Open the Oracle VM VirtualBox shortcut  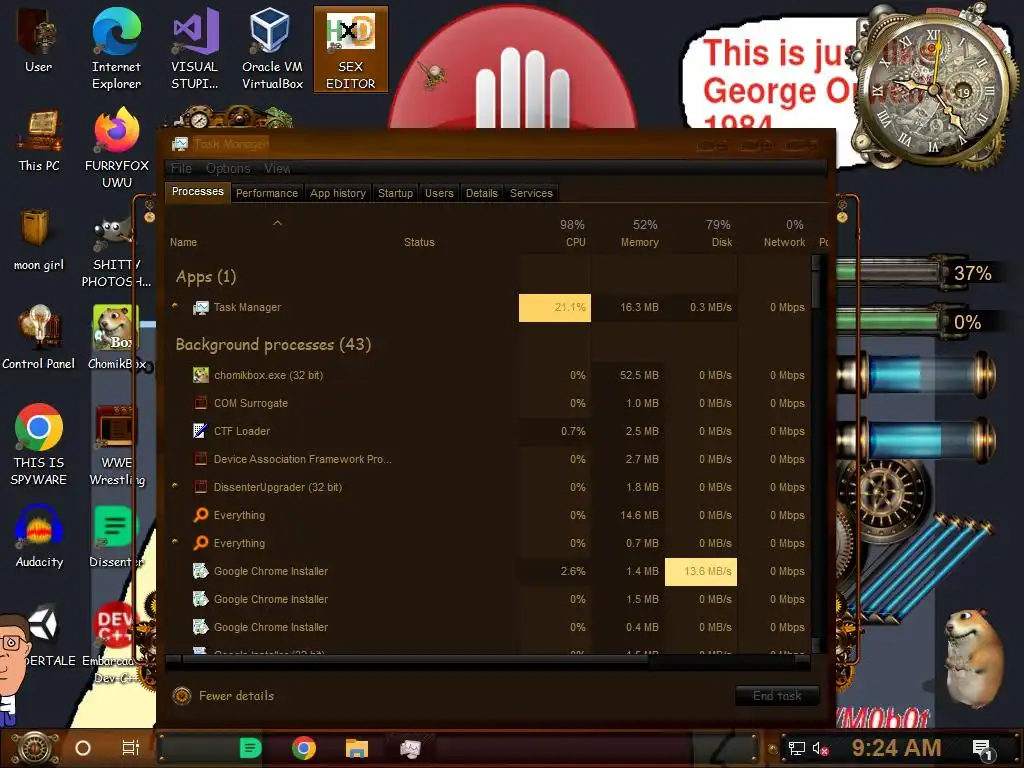point(272,49)
